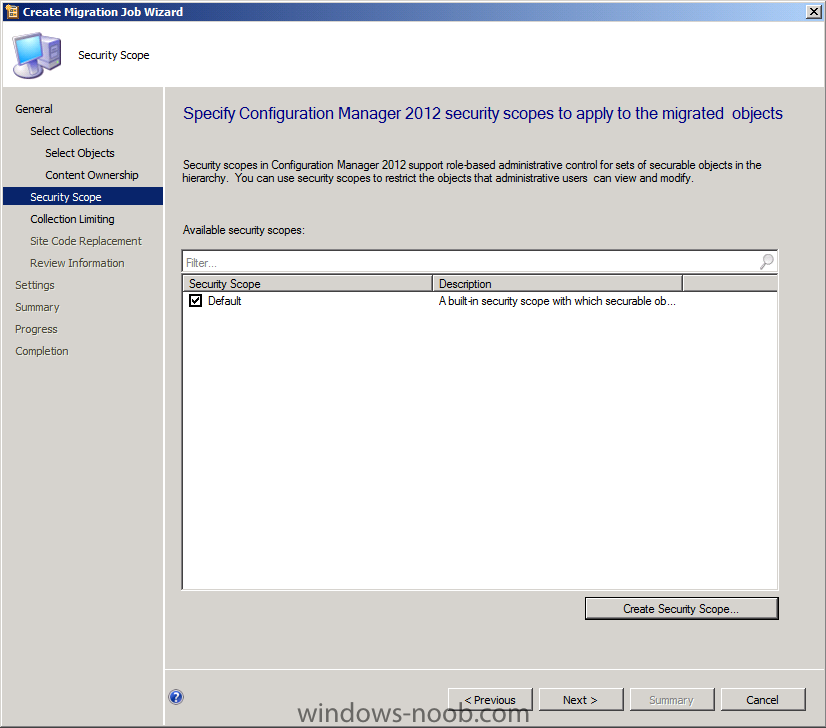This screenshot has width=826, height=728.
Task: Open the Review Information step
Action: tap(77, 263)
